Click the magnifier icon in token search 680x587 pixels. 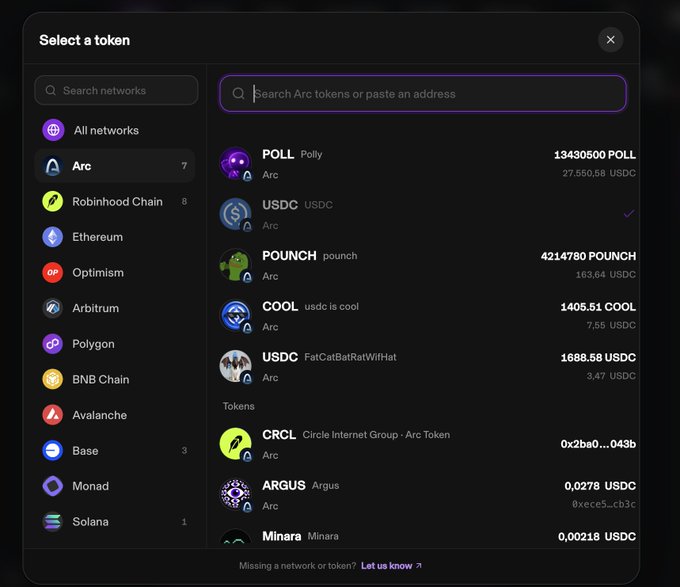[239, 94]
